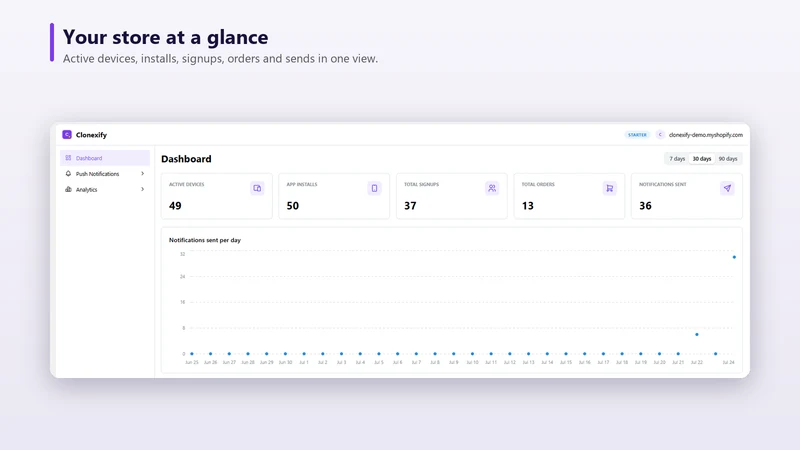The image size is (800, 450).
Task: Open Push Notifications in the sidebar
Action: pos(105,174)
